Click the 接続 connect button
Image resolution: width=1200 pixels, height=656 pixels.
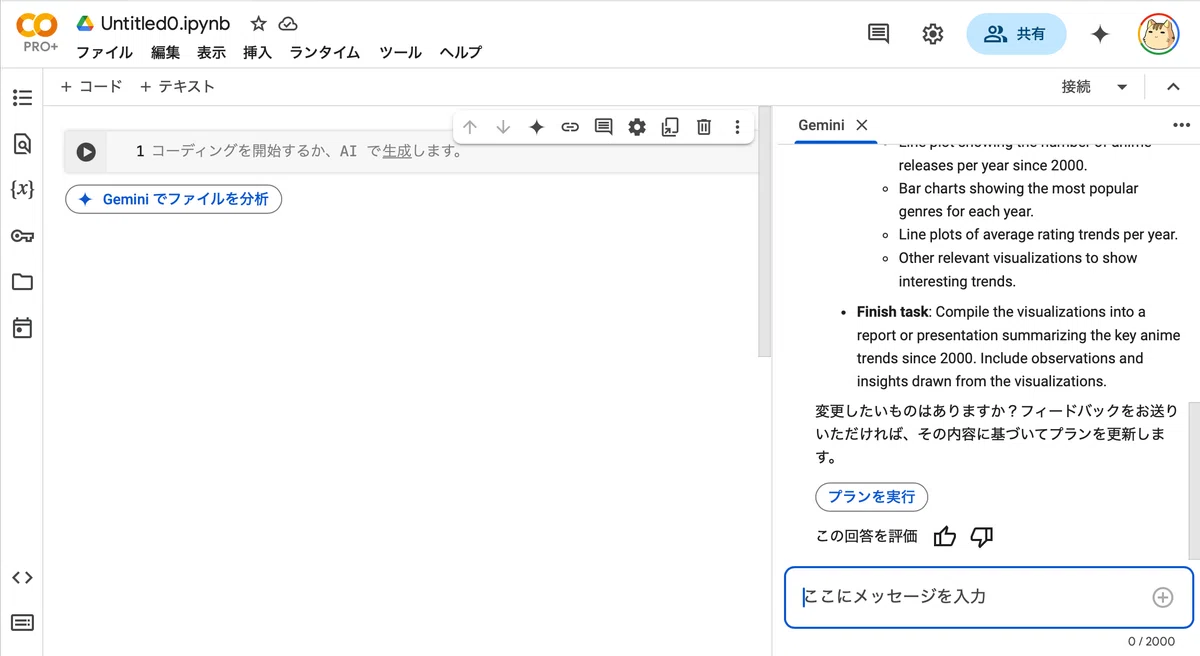[x=1076, y=87]
